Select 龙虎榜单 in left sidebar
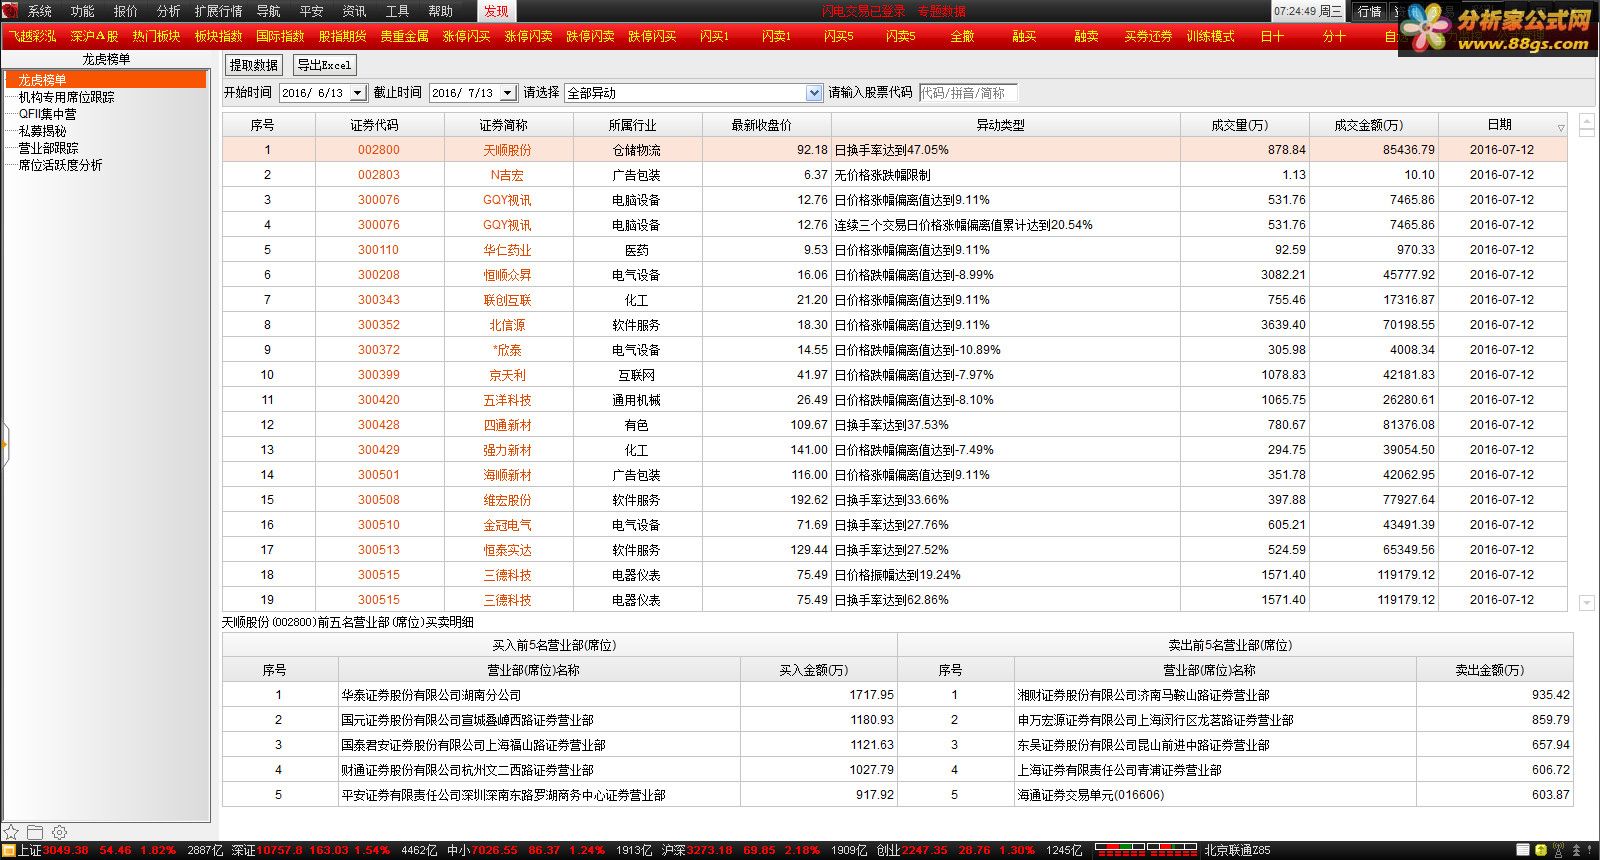1600x860 pixels. (x=106, y=80)
